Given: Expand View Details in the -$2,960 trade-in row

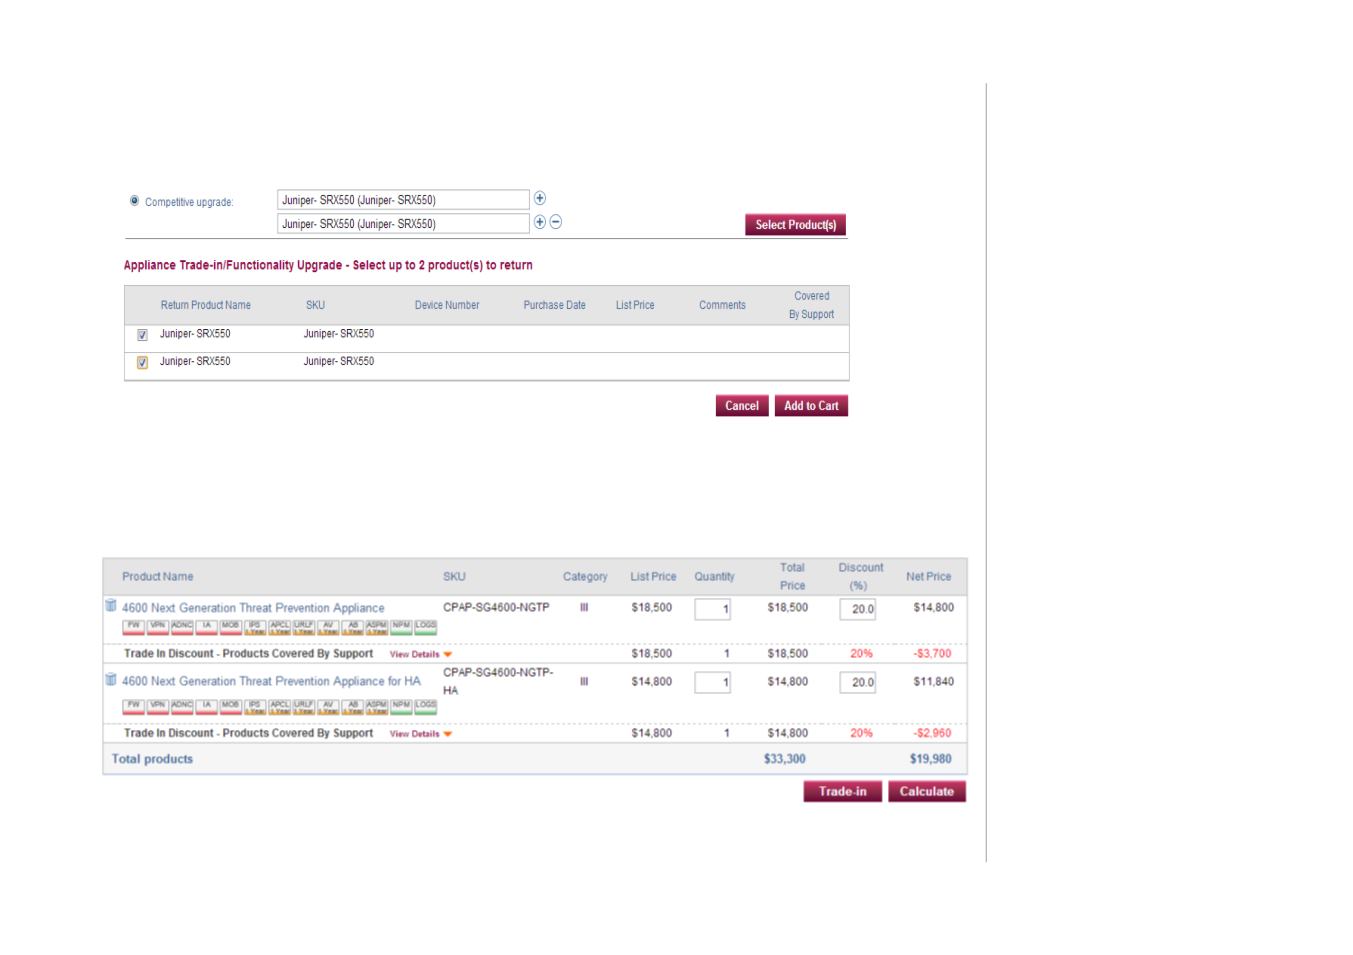Looking at the screenshot, I should tap(421, 734).
